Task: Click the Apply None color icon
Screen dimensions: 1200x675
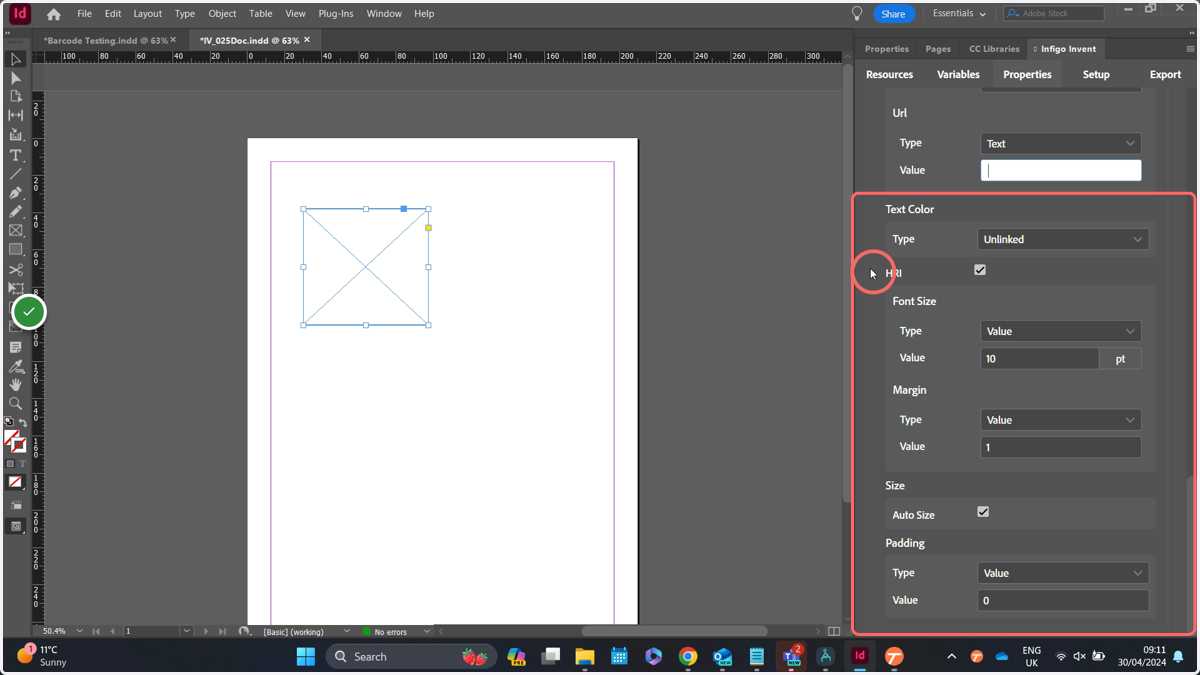Action: tap(15, 482)
